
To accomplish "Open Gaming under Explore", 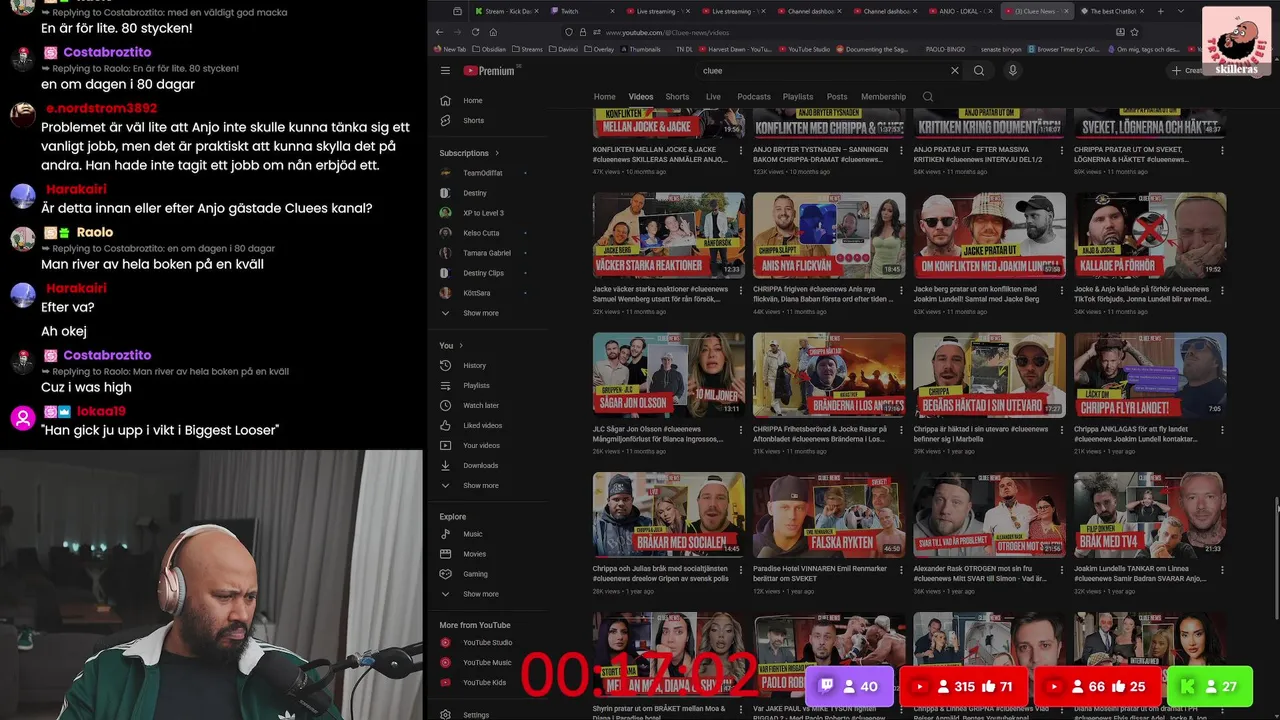I will [x=475, y=574].
